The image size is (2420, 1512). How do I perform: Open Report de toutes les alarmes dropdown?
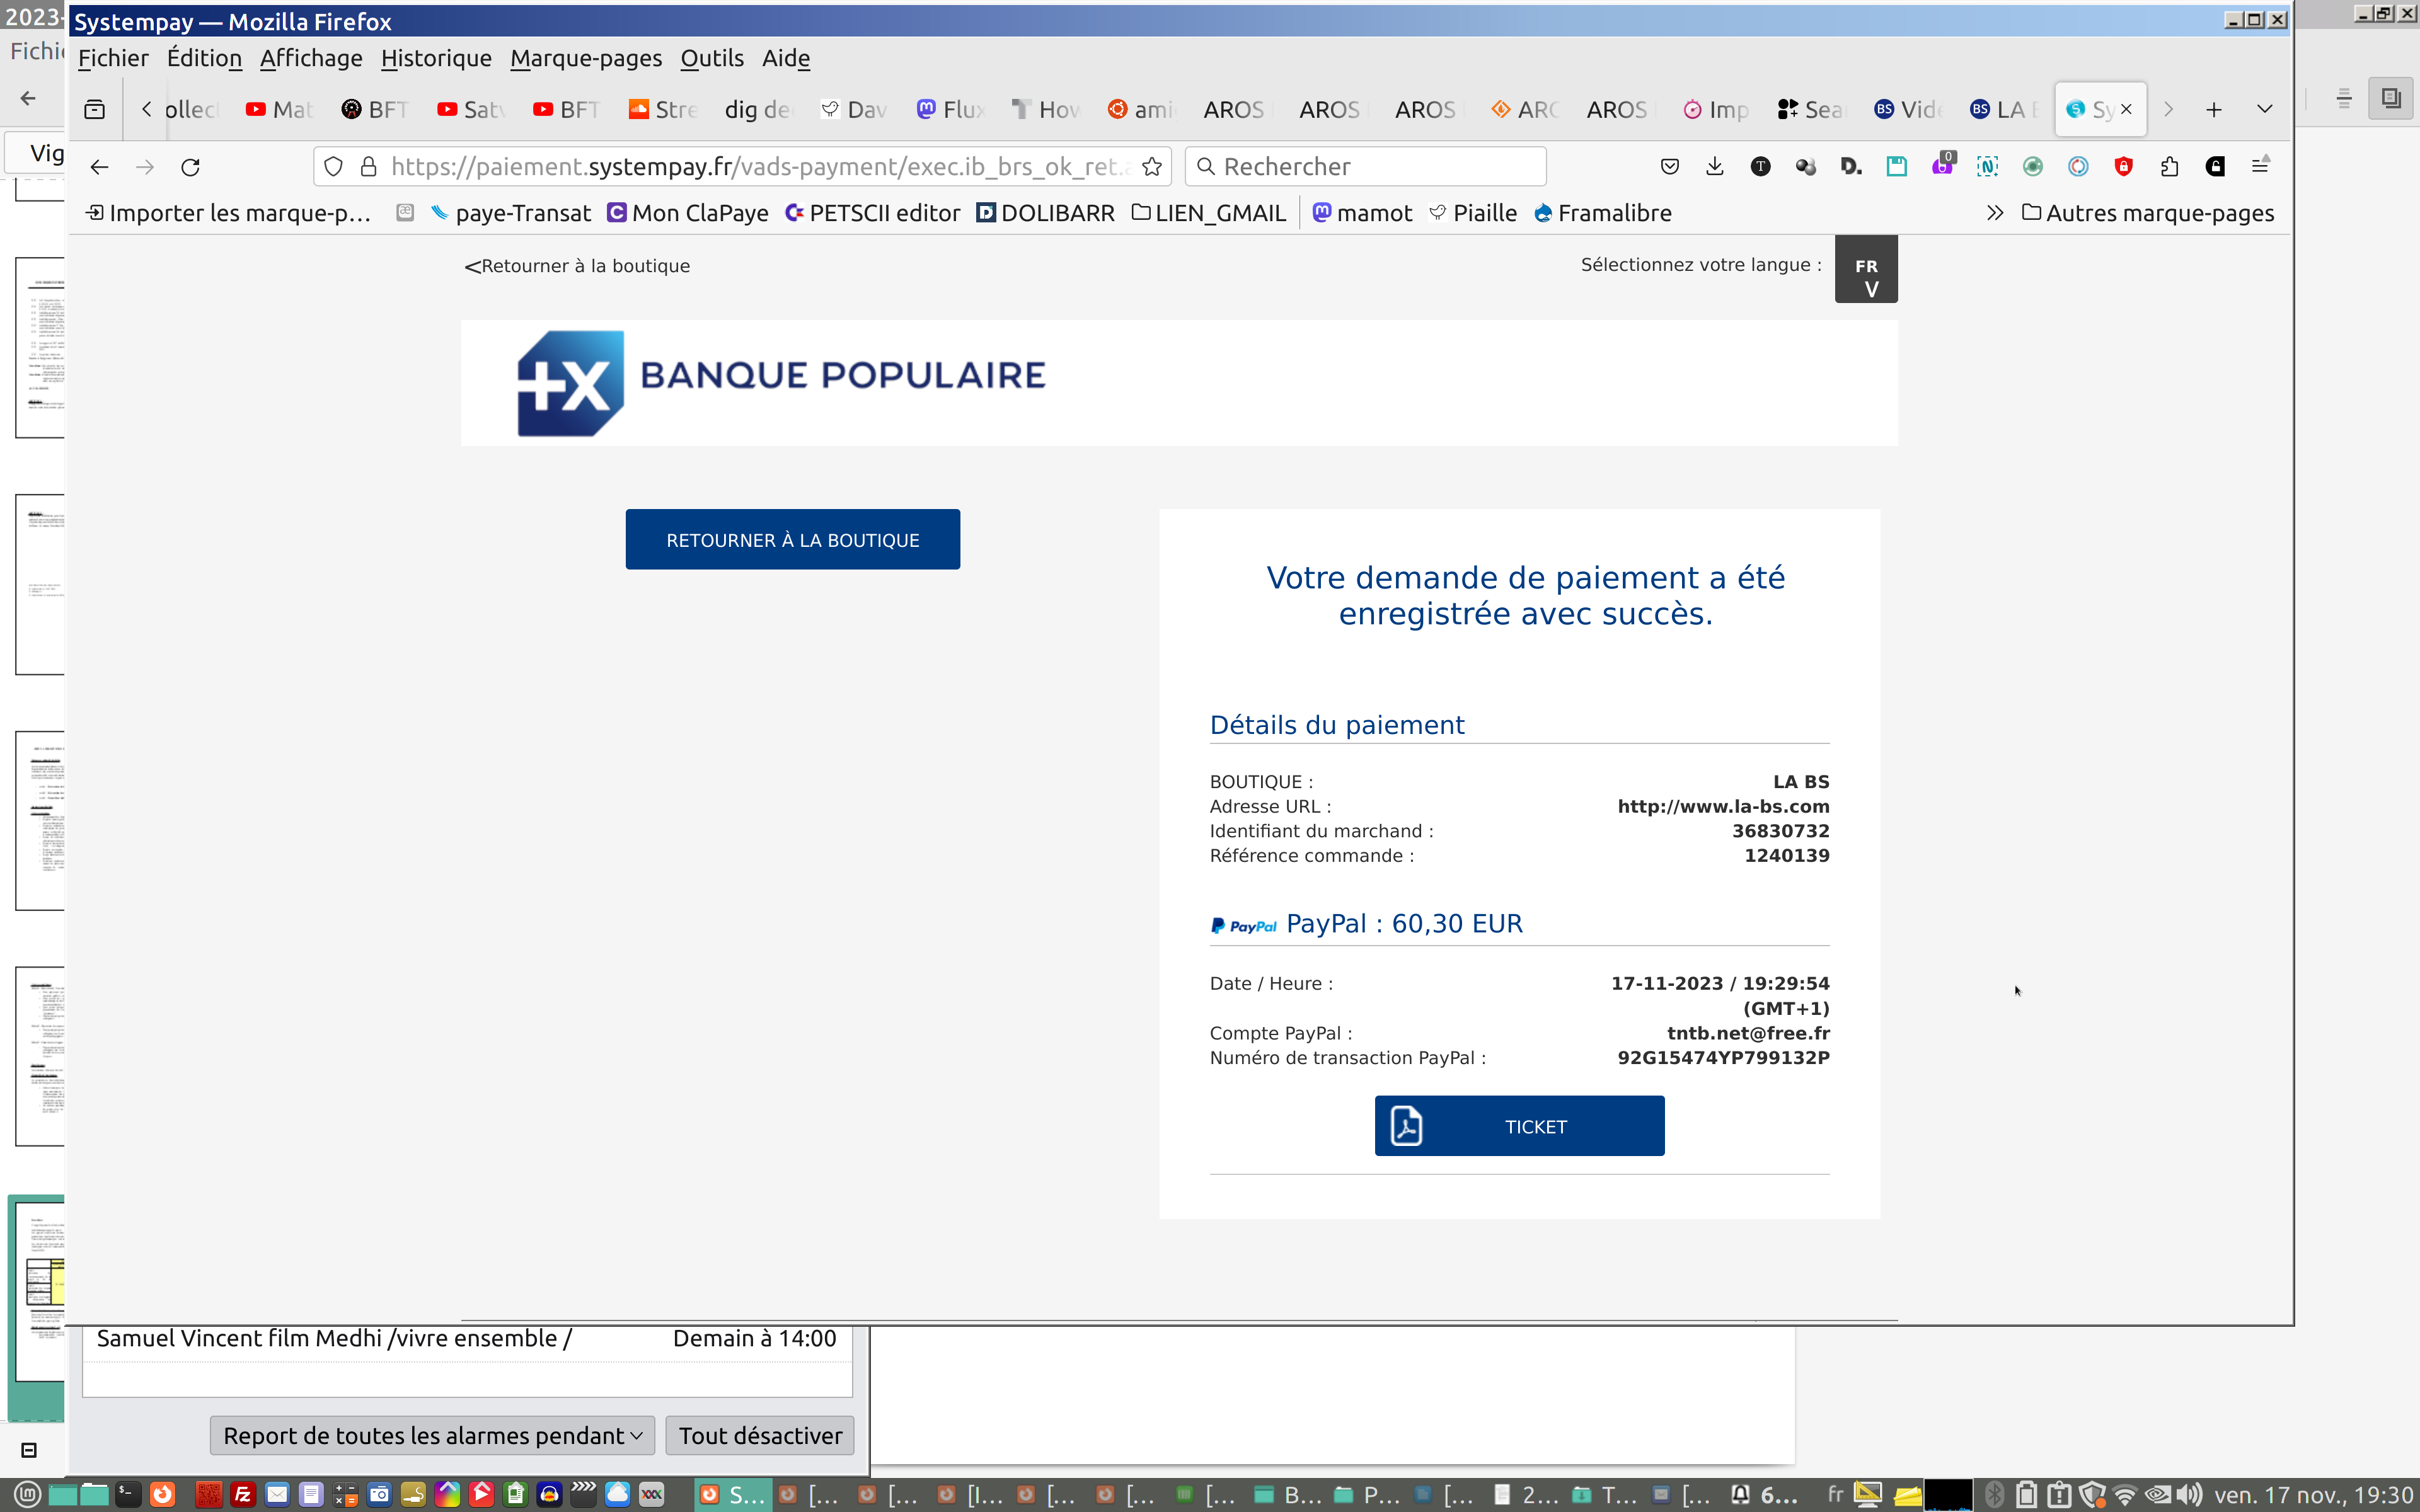pyautogui.click(x=432, y=1435)
